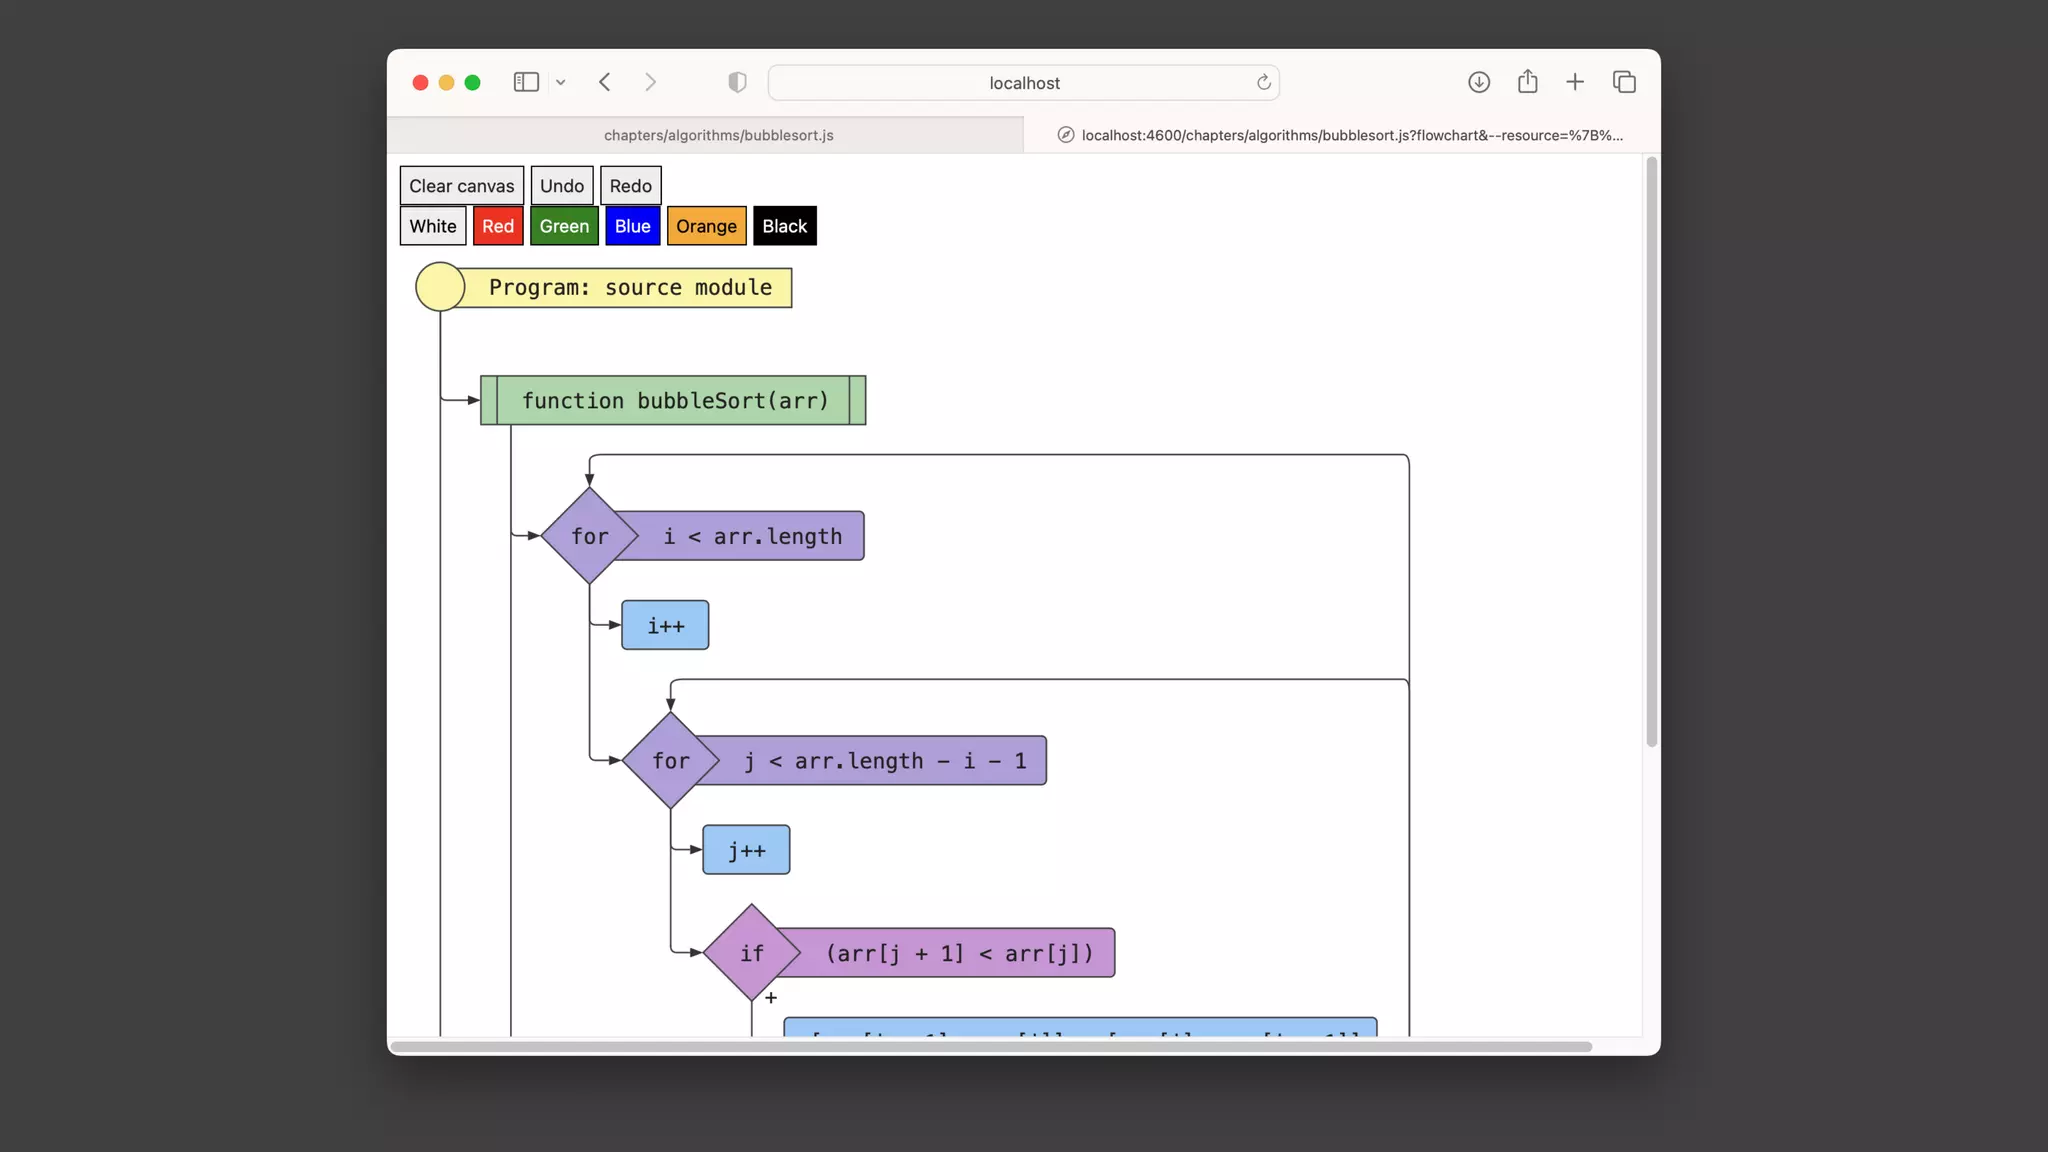The image size is (2048, 1152).
Task: Open a new tab with plus
Action: pyautogui.click(x=1575, y=82)
